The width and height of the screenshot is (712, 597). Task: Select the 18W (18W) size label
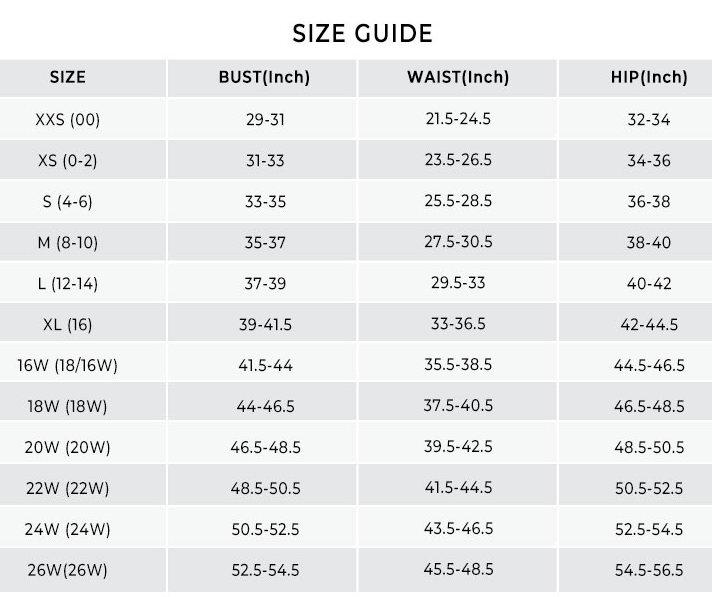pyautogui.click(x=68, y=406)
